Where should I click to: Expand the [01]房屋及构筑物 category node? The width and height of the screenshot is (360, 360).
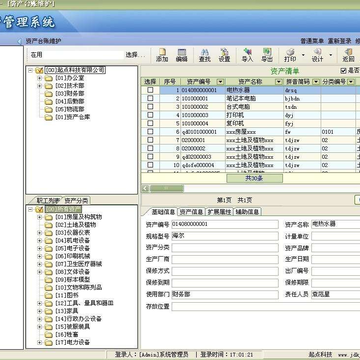(x=39, y=217)
